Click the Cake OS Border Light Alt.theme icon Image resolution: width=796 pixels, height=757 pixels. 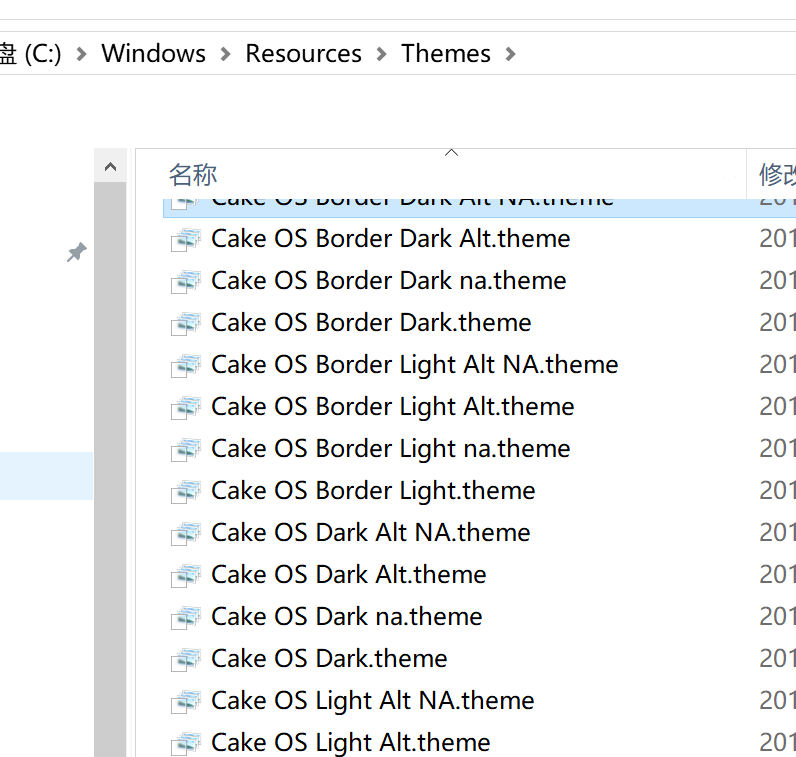(x=186, y=407)
